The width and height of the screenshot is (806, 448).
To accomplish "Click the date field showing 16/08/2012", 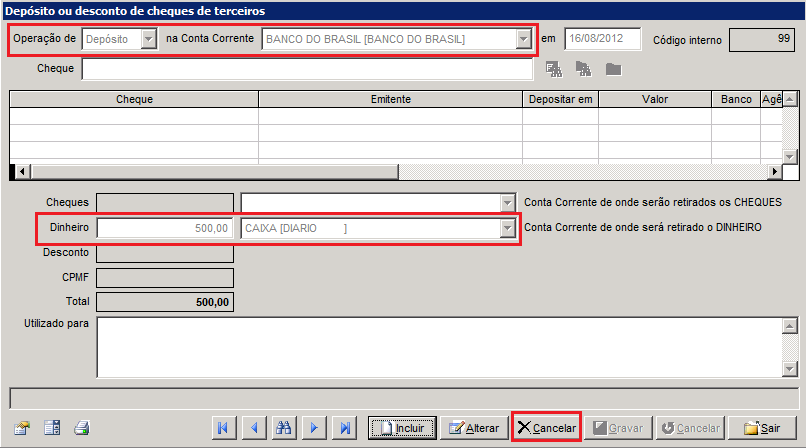I will (602, 39).
